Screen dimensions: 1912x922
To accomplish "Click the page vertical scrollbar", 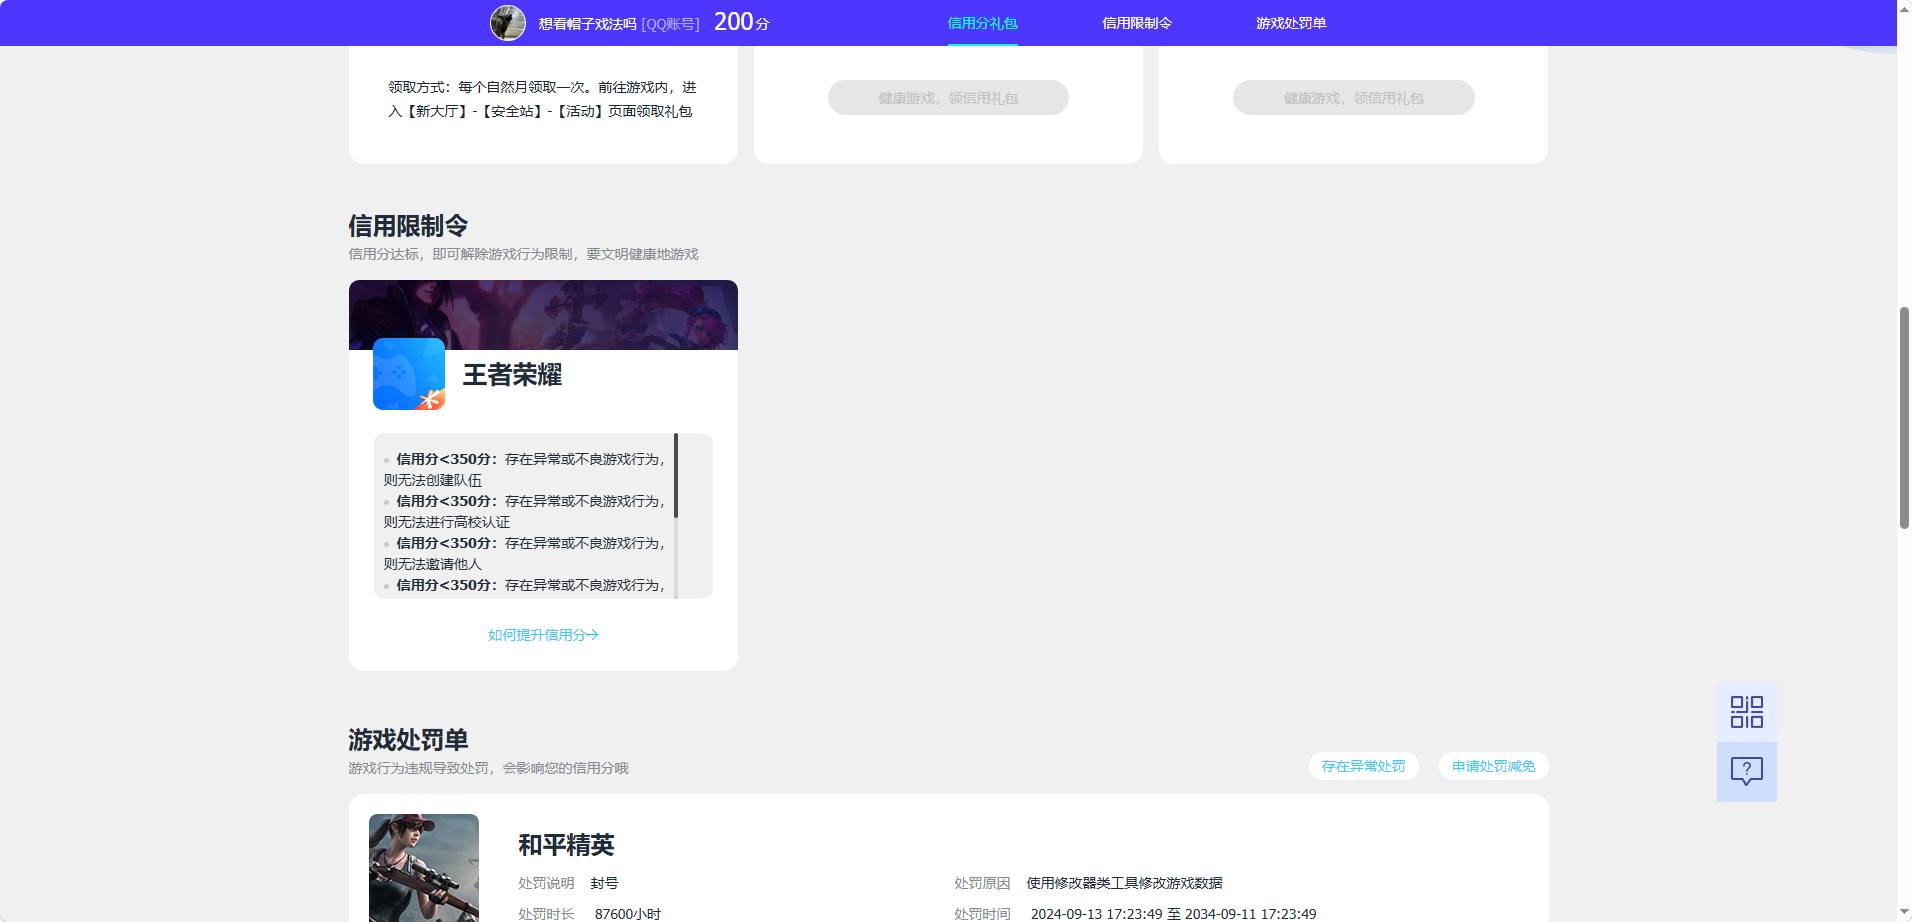I will (1904, 418).
